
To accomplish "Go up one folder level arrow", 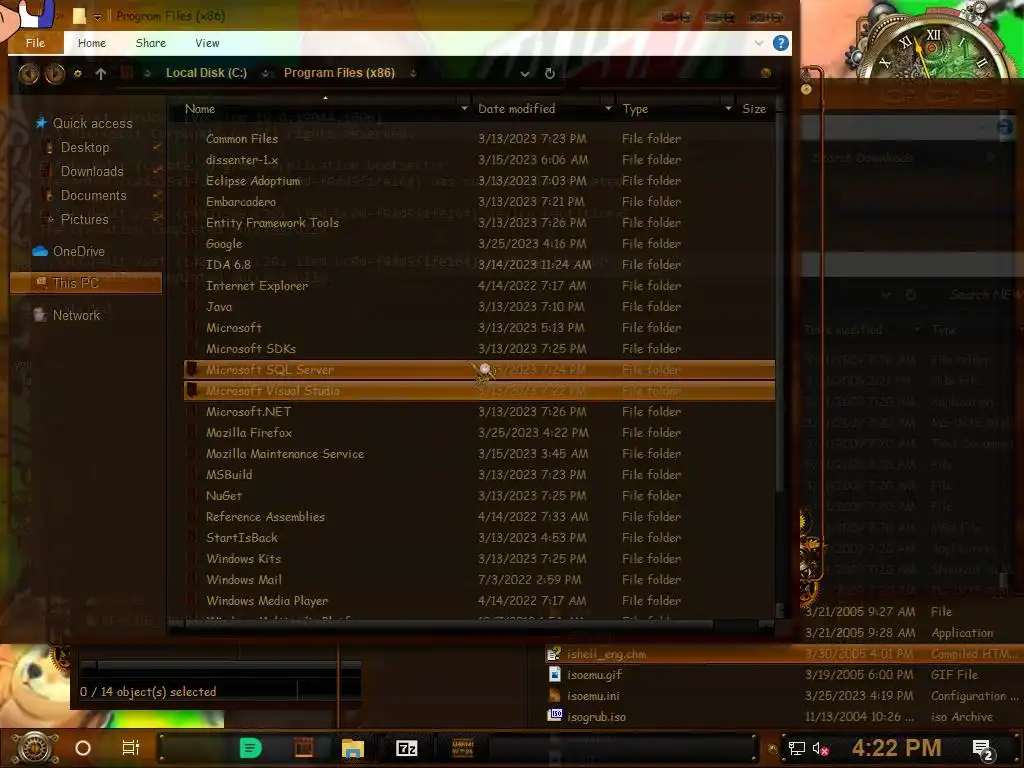I will click(x=101, y=74).
